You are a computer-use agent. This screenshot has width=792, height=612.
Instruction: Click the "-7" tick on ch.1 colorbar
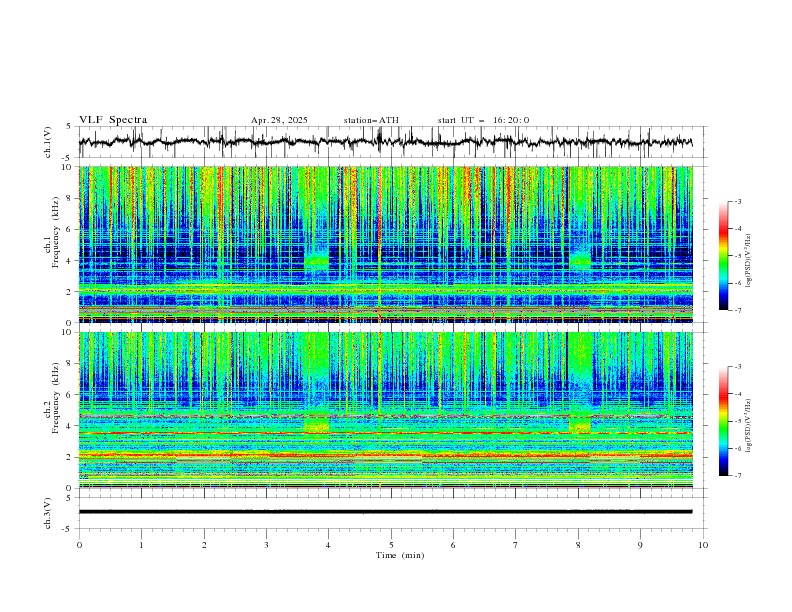click(x=738, y=310)
